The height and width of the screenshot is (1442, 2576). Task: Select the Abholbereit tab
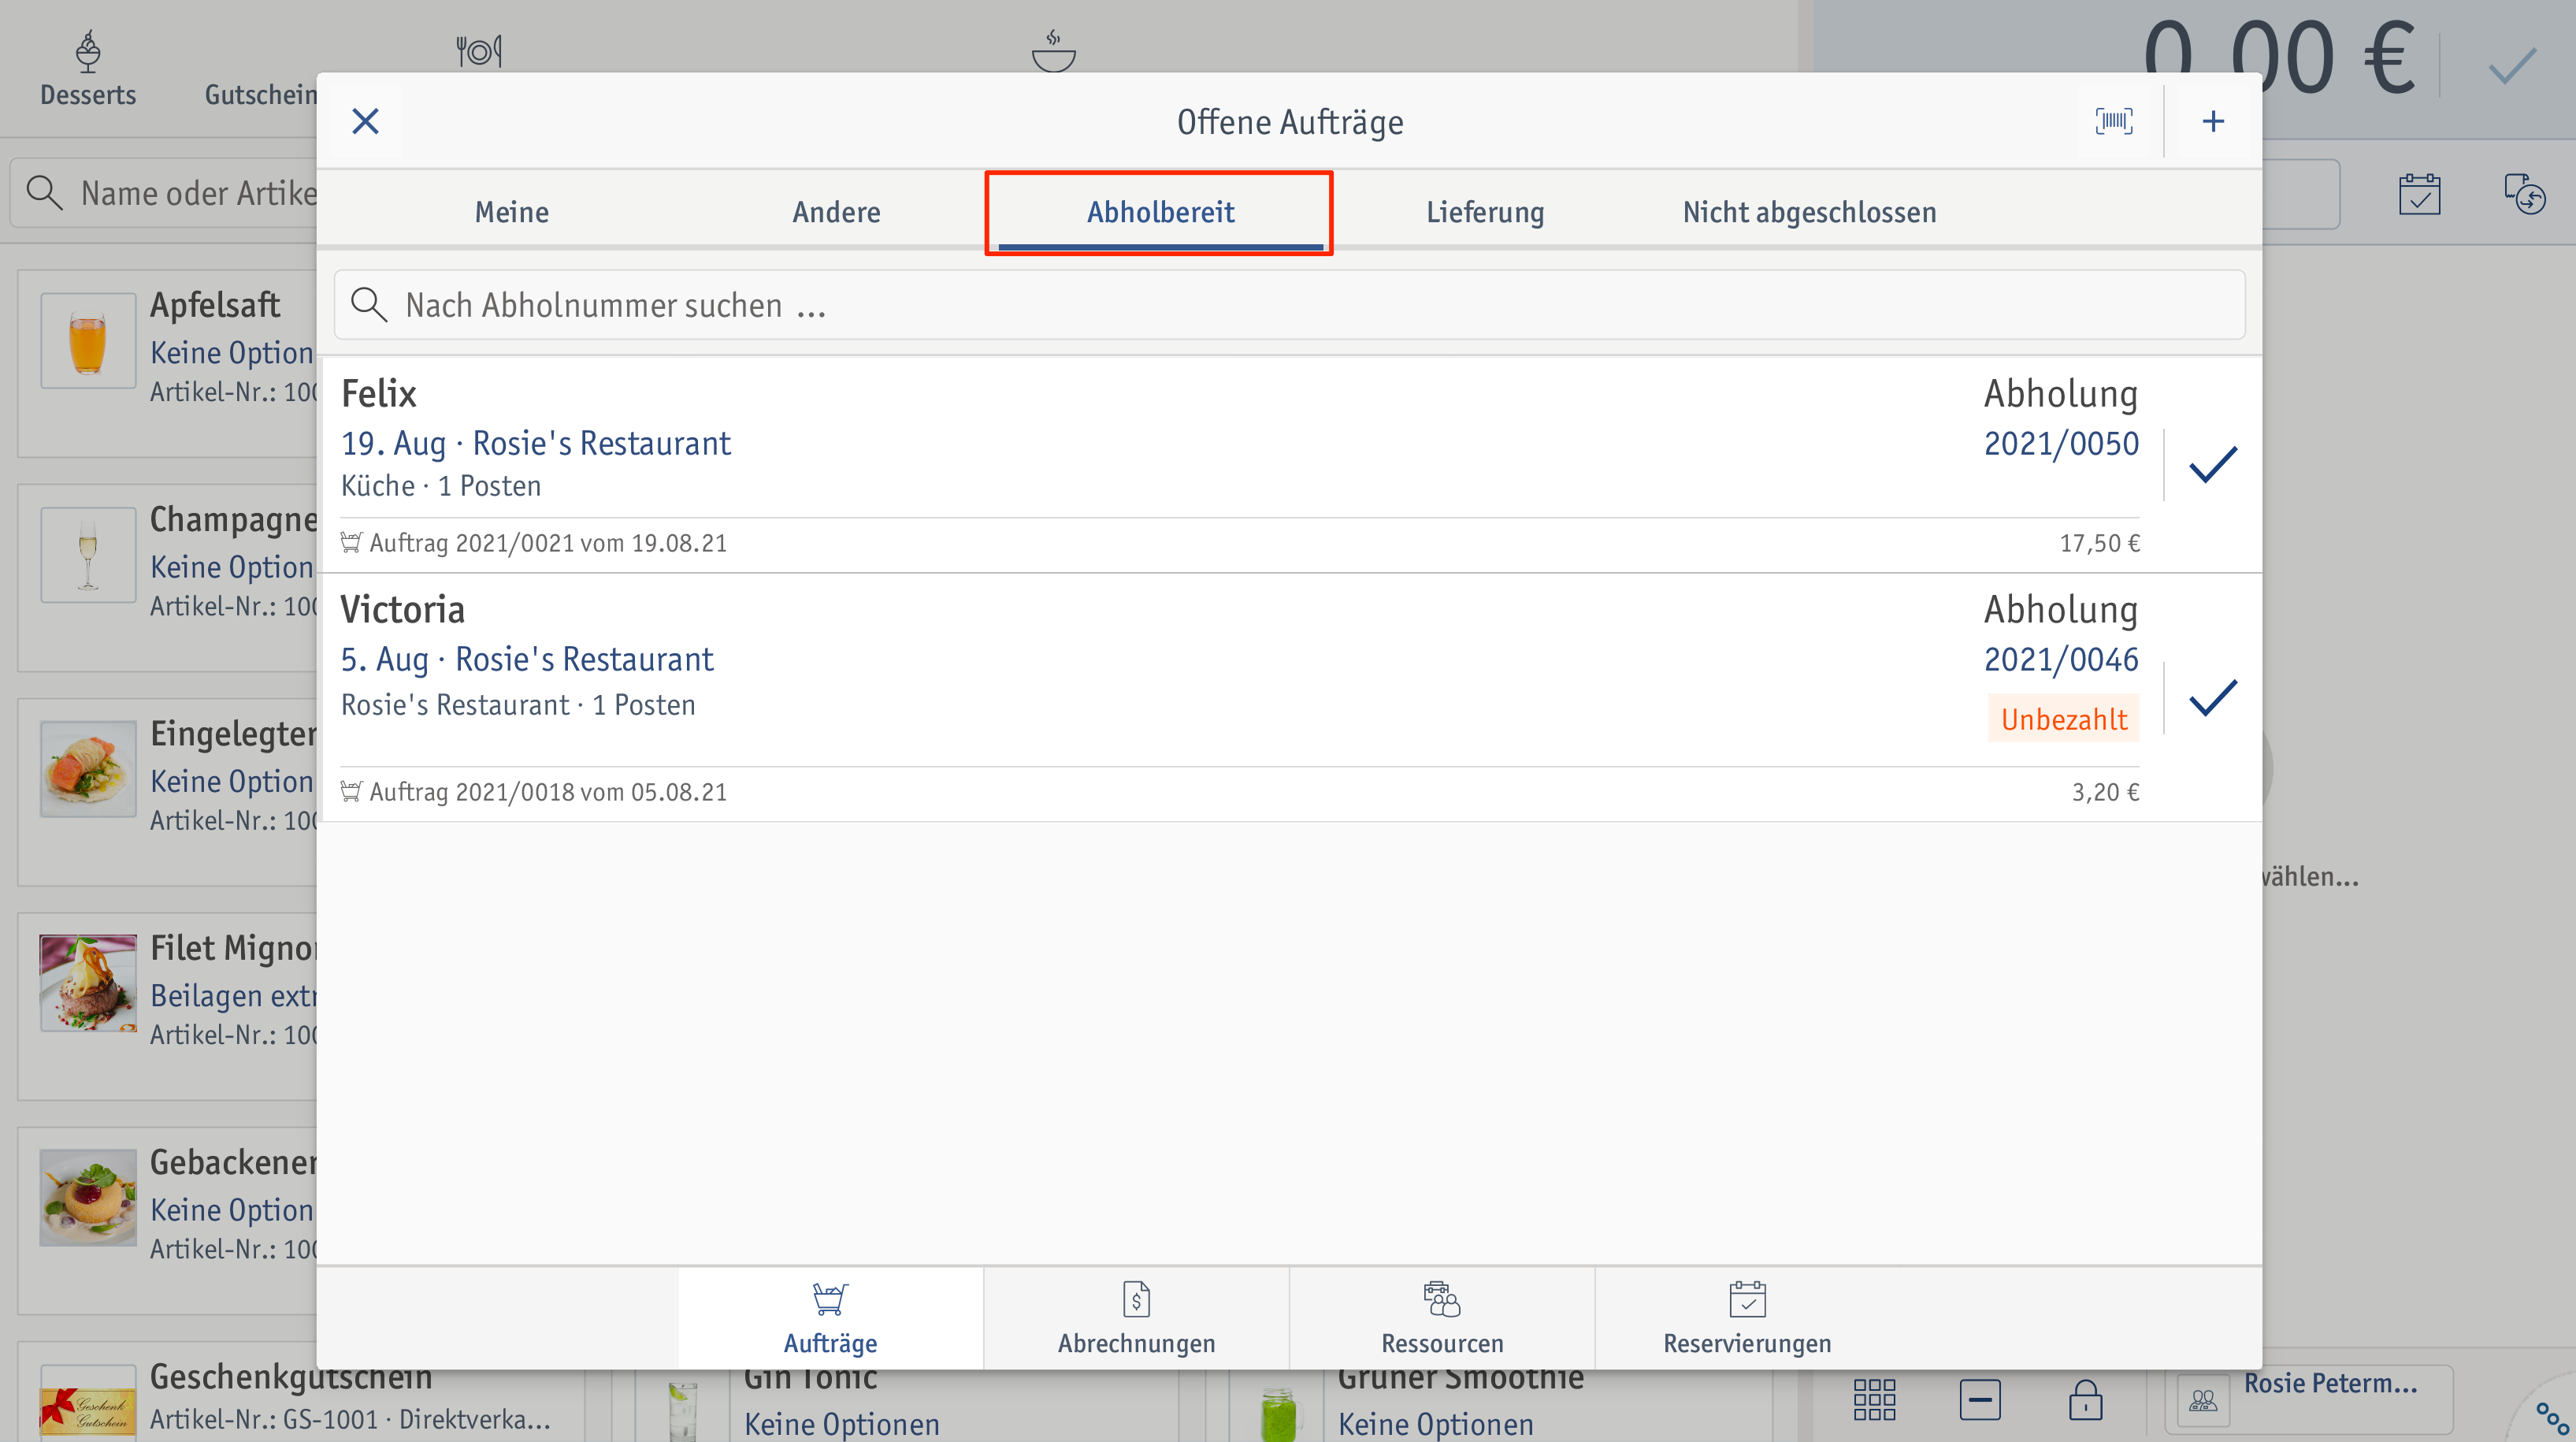coord(1160,212)
